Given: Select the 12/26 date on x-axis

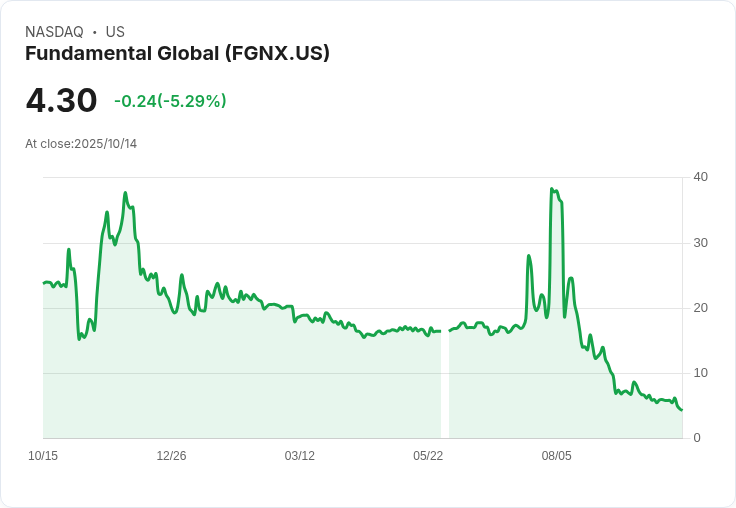Looking at the screenshot, I should [171, 456].
